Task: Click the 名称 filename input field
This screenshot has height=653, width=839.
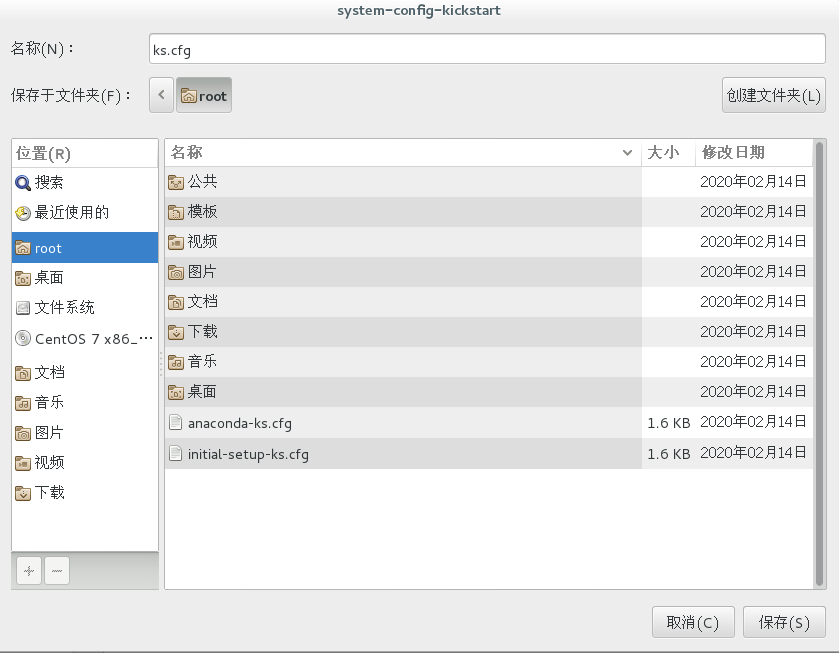Action: coord(487,49)
